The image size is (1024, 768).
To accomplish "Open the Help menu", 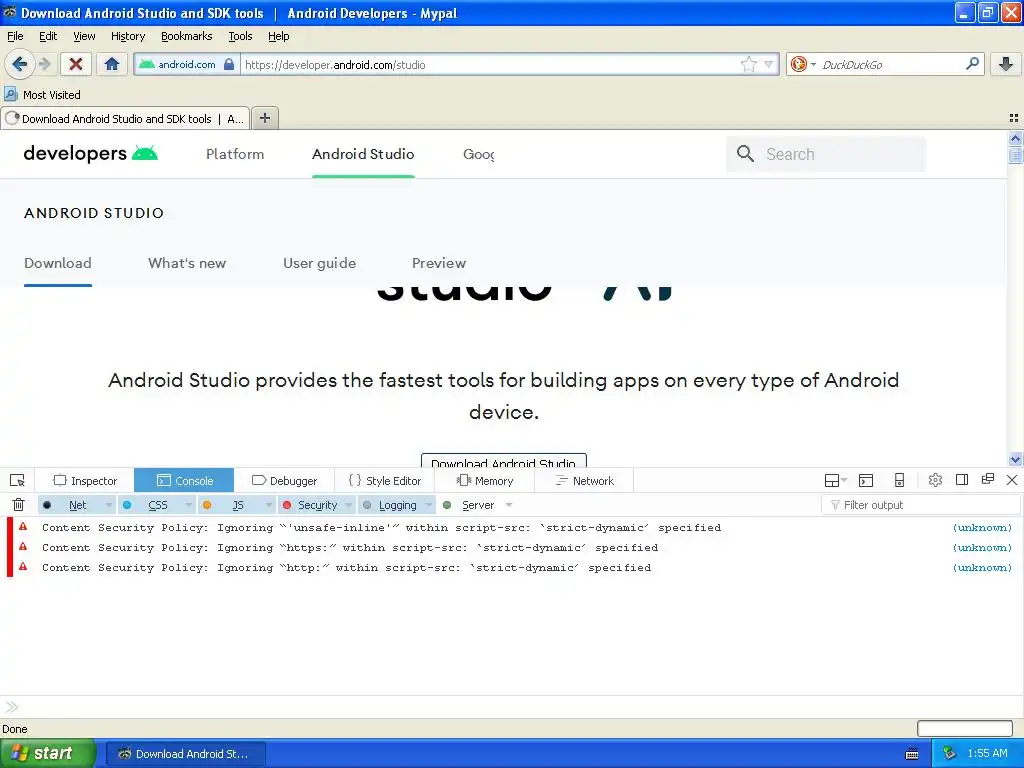I will pyautogui.click(x=279, y=36).
